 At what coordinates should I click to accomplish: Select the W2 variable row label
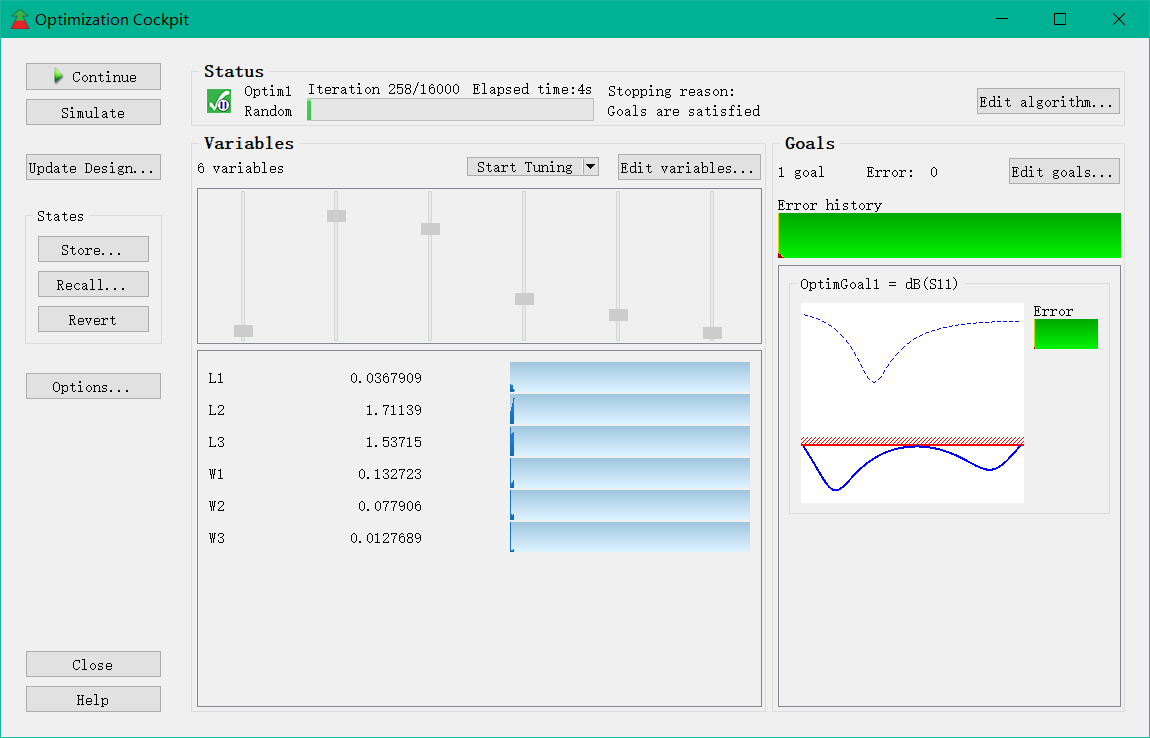coord(216,506)
